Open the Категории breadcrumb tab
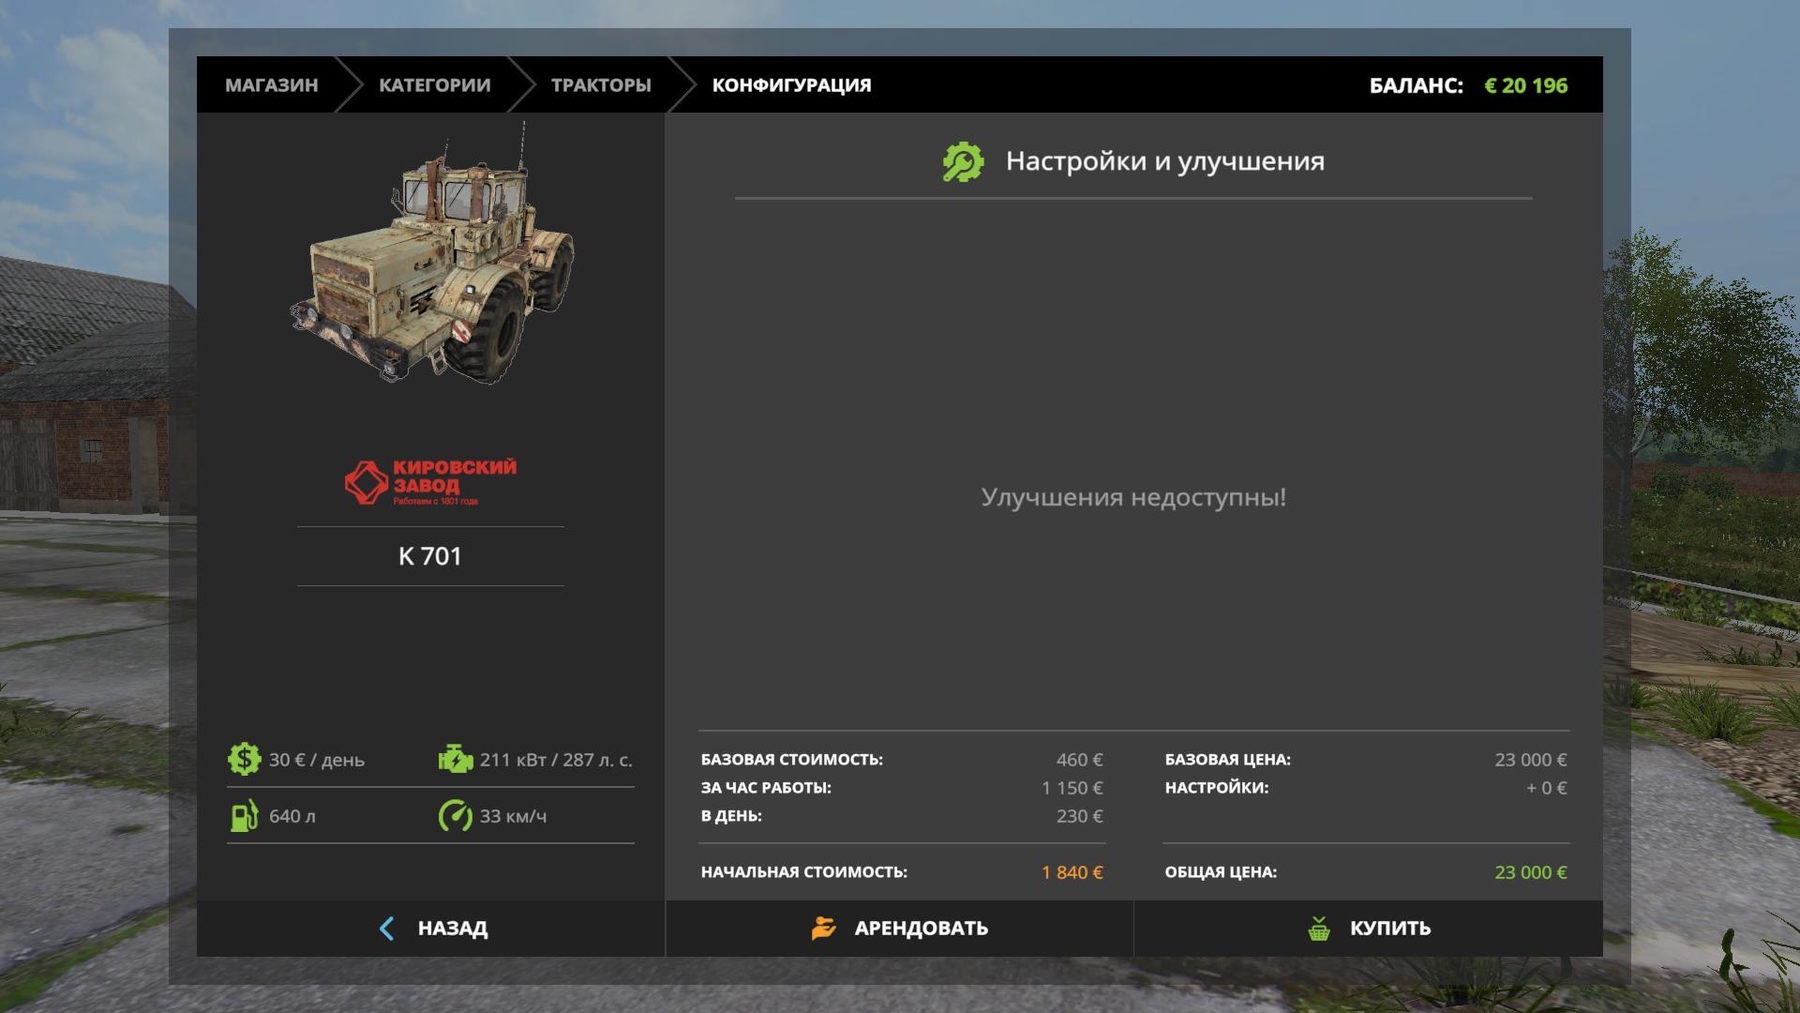The image size is (1800, 1013). pyautogui.click(x=434, y=85)
